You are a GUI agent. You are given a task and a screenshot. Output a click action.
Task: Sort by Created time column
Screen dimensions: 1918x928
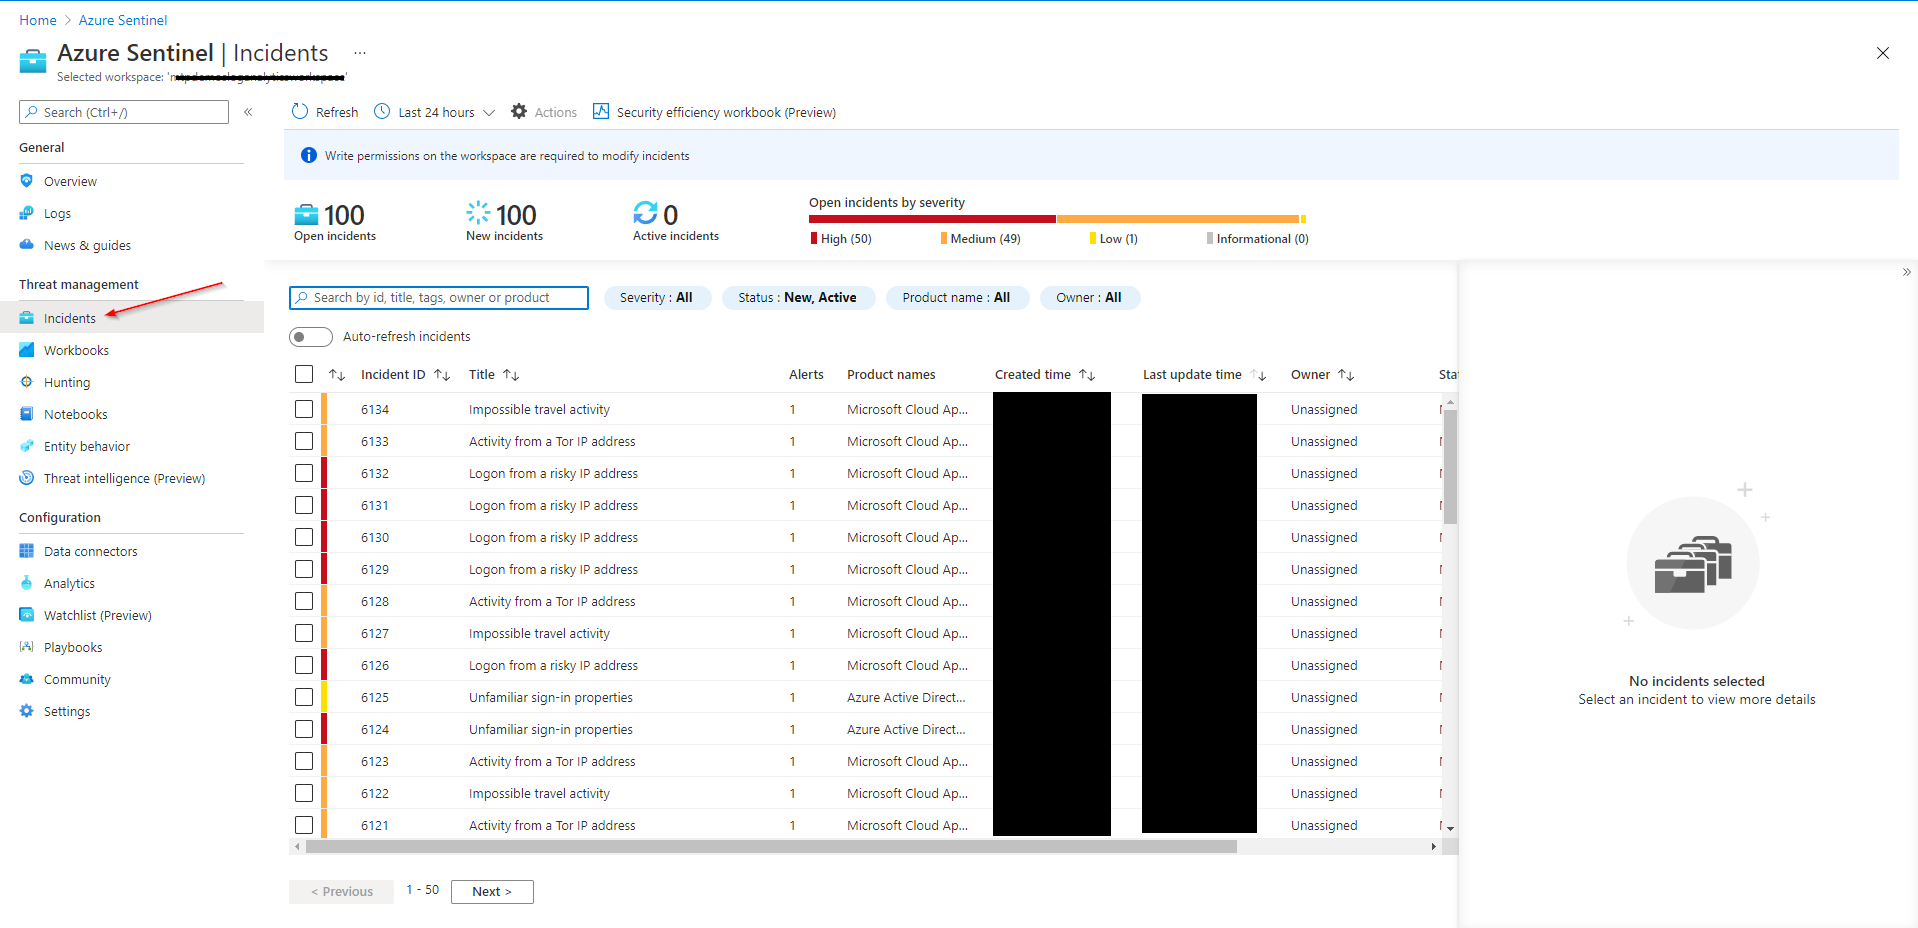click(x=1045, y=374)
